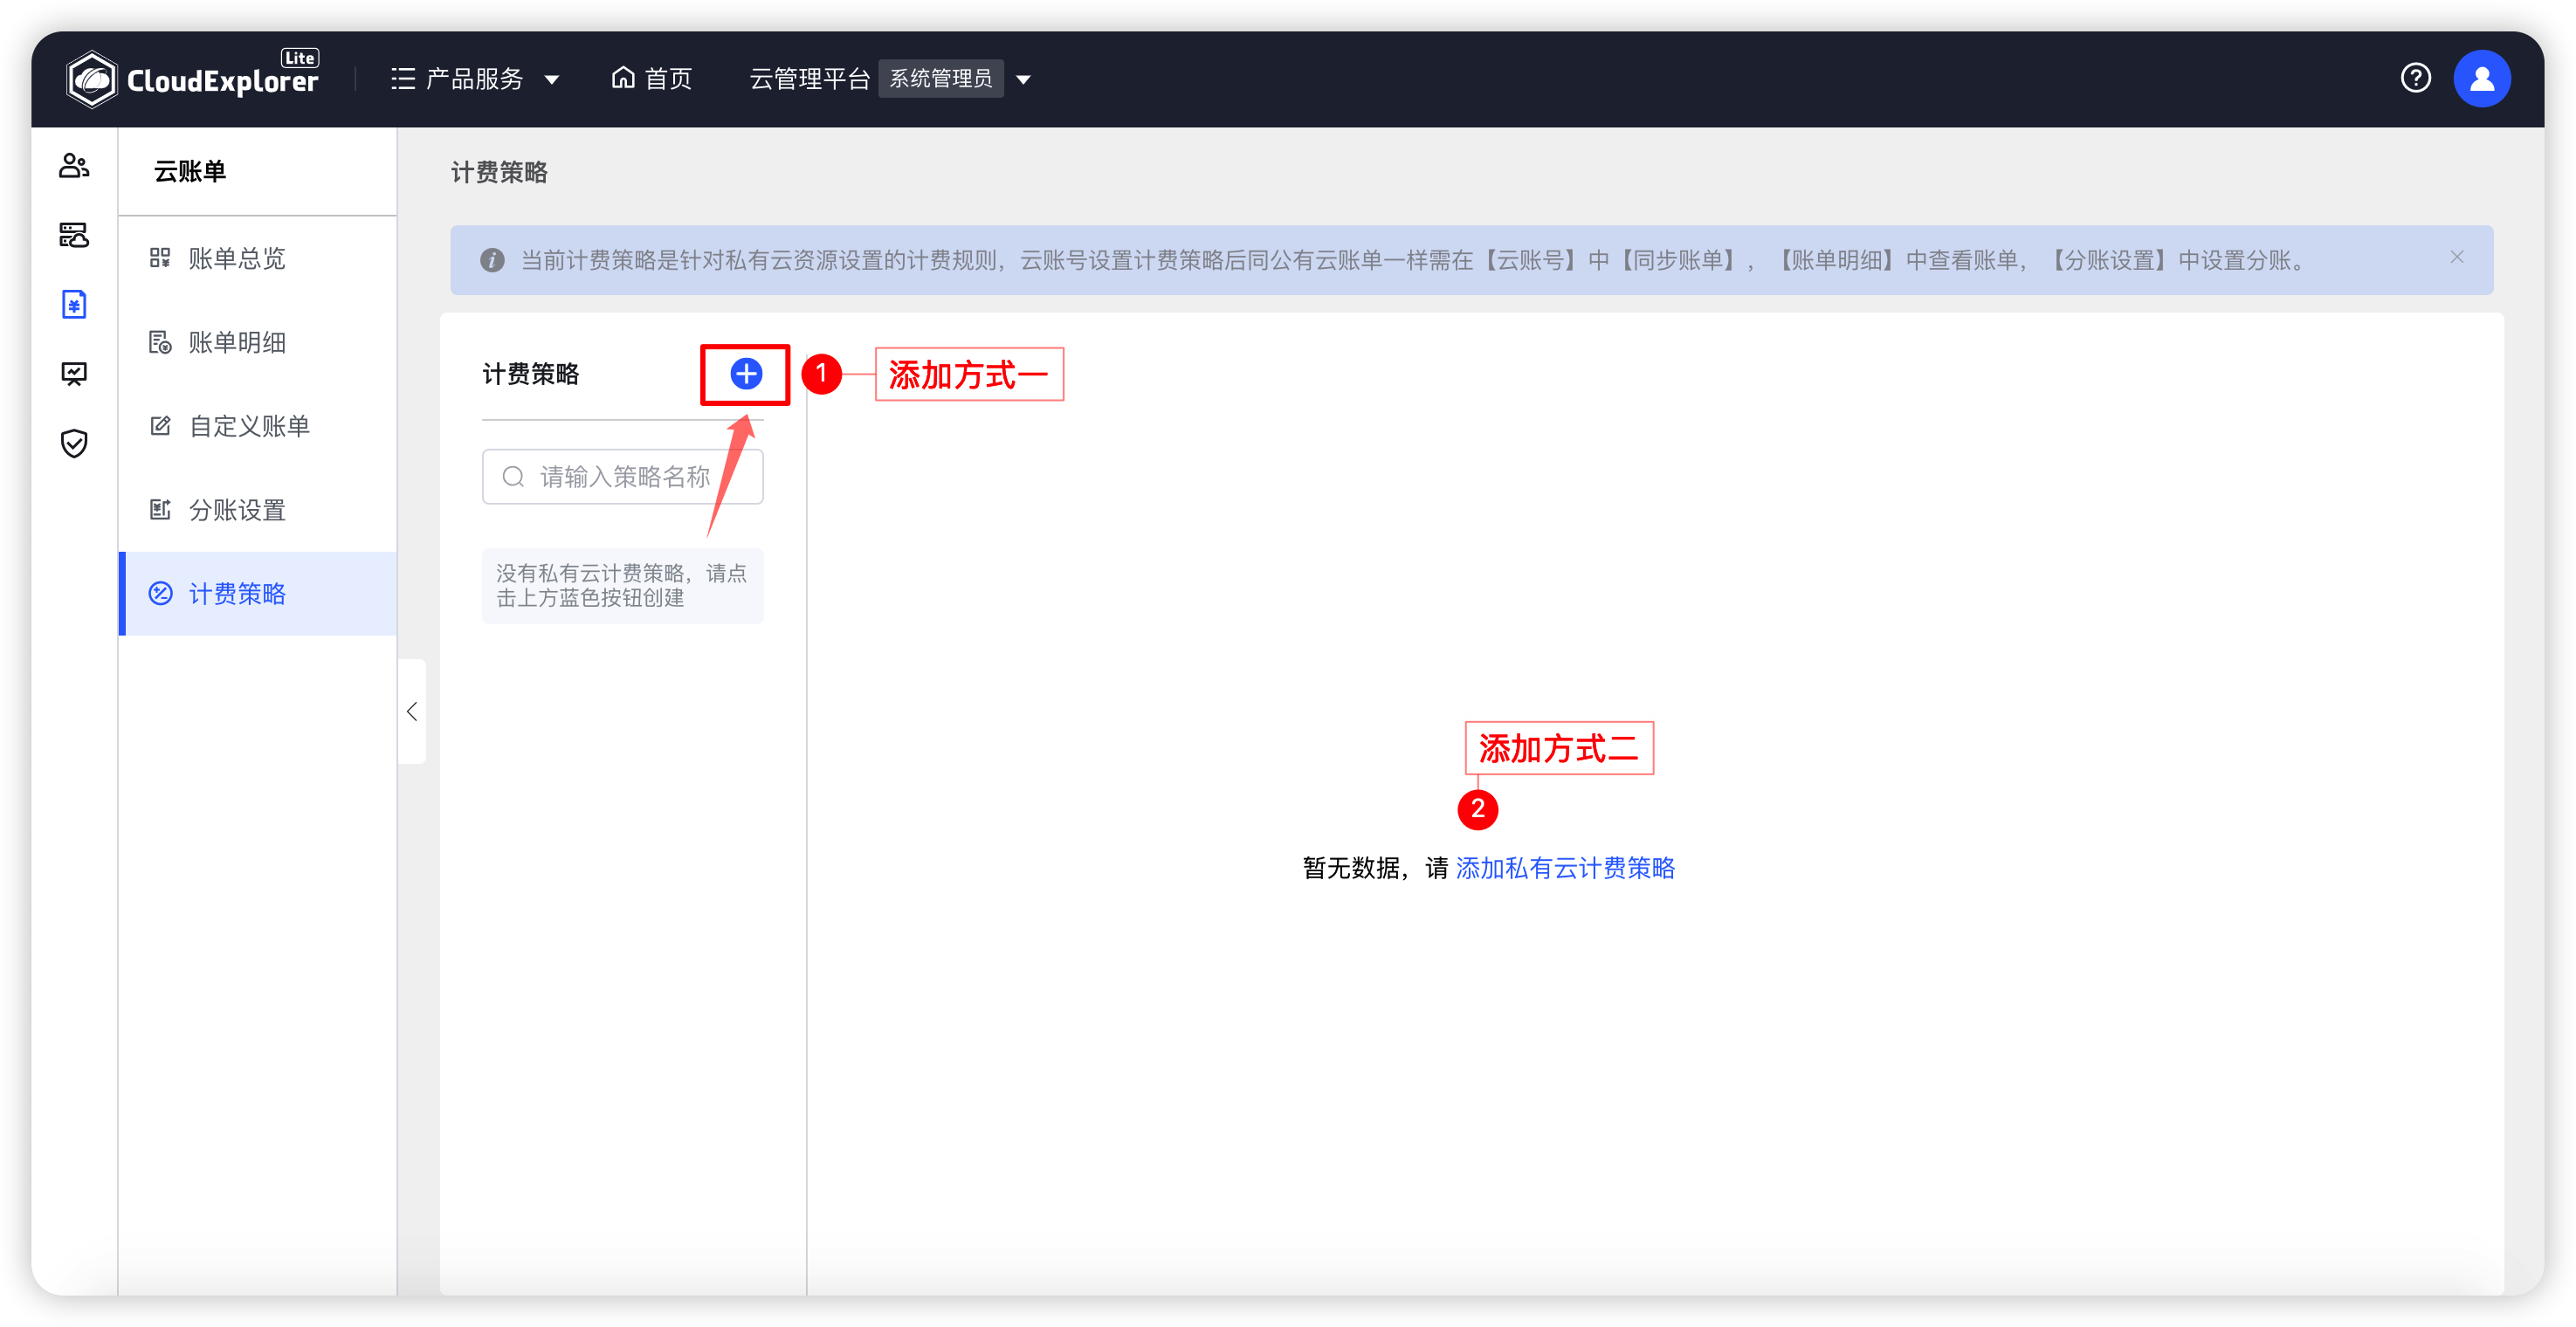Image resolution: width=2576 pixels, height=1327 pixels.
Task: Click the 计费策略 page heading
Action: tap(499, 172)
